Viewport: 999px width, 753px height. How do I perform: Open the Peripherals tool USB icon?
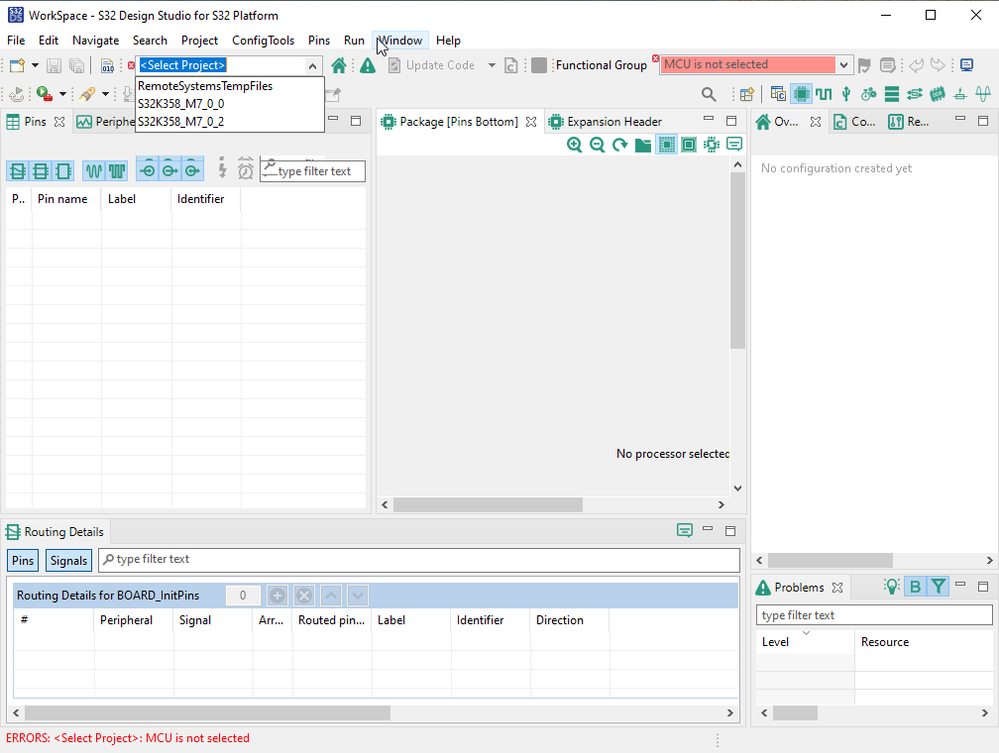click(x=846, y=94)
